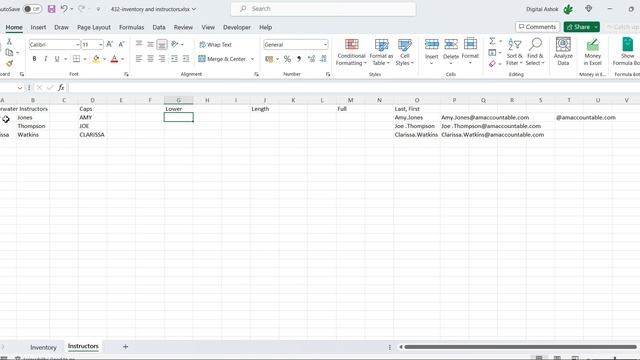Center text horizontally
This screenshot has height=360, width=640.
coord(150,59)
